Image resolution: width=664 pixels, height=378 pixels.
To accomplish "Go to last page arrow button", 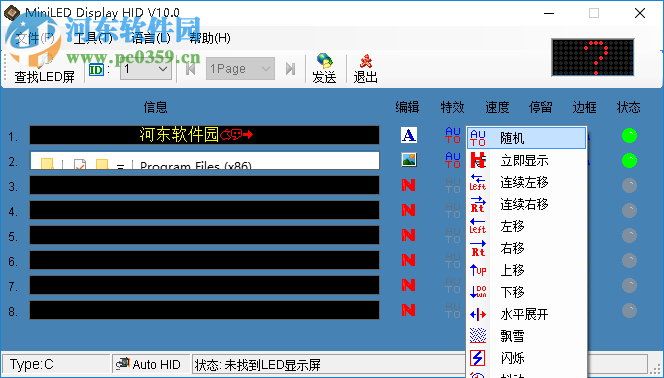I will tap(290, 69).
